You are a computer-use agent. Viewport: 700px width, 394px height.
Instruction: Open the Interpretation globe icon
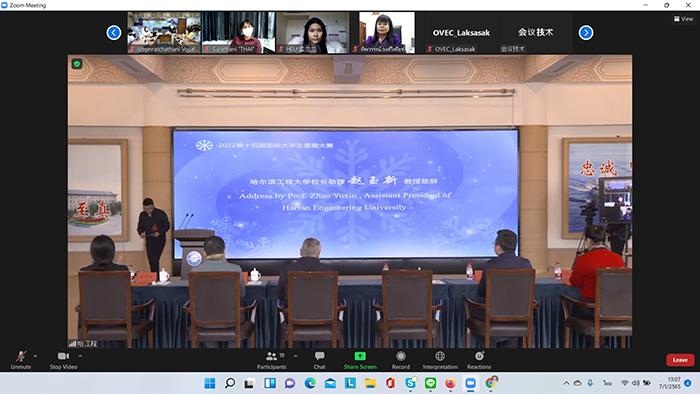[440, 356]
